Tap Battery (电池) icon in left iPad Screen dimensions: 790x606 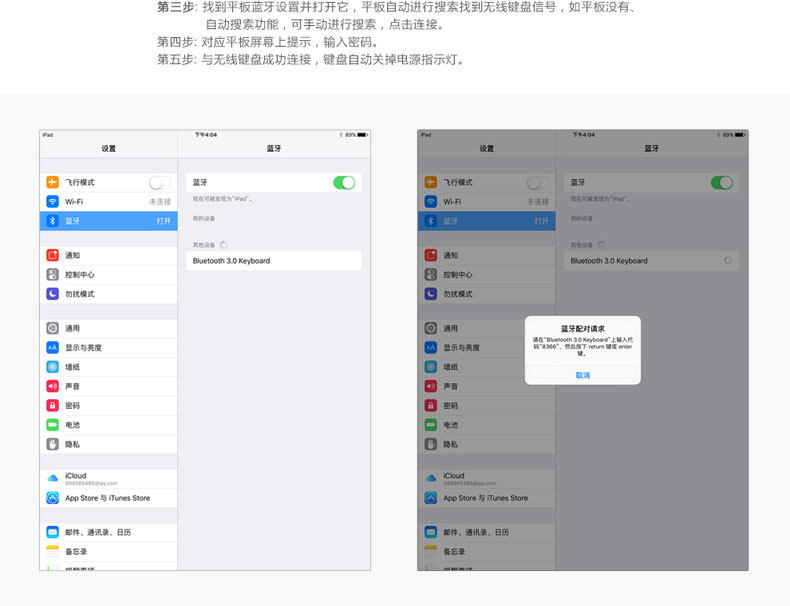click(52, 425)
